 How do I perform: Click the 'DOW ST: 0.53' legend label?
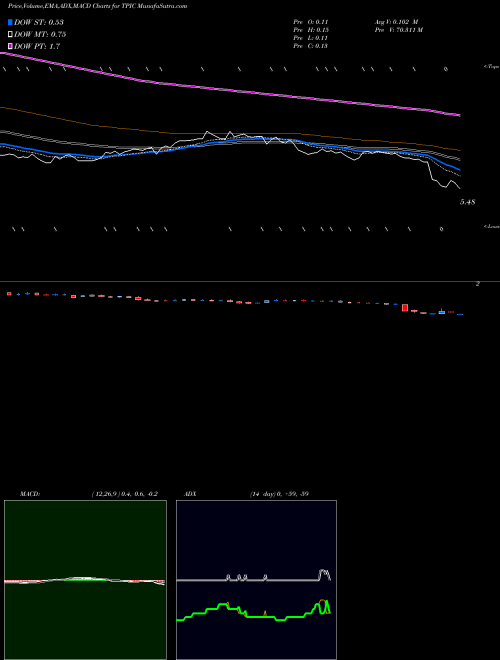[x=39, y=22]
